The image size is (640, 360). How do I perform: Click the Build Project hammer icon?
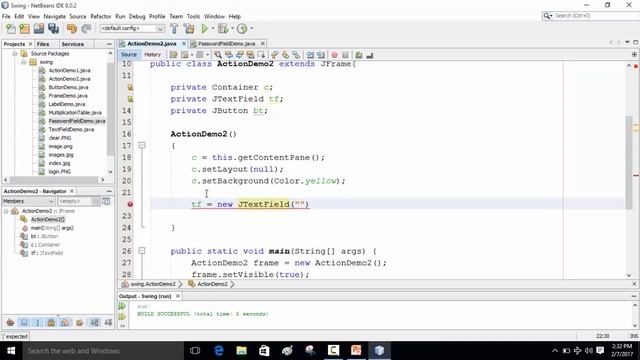pyautogui.click(x=174, y=29)
